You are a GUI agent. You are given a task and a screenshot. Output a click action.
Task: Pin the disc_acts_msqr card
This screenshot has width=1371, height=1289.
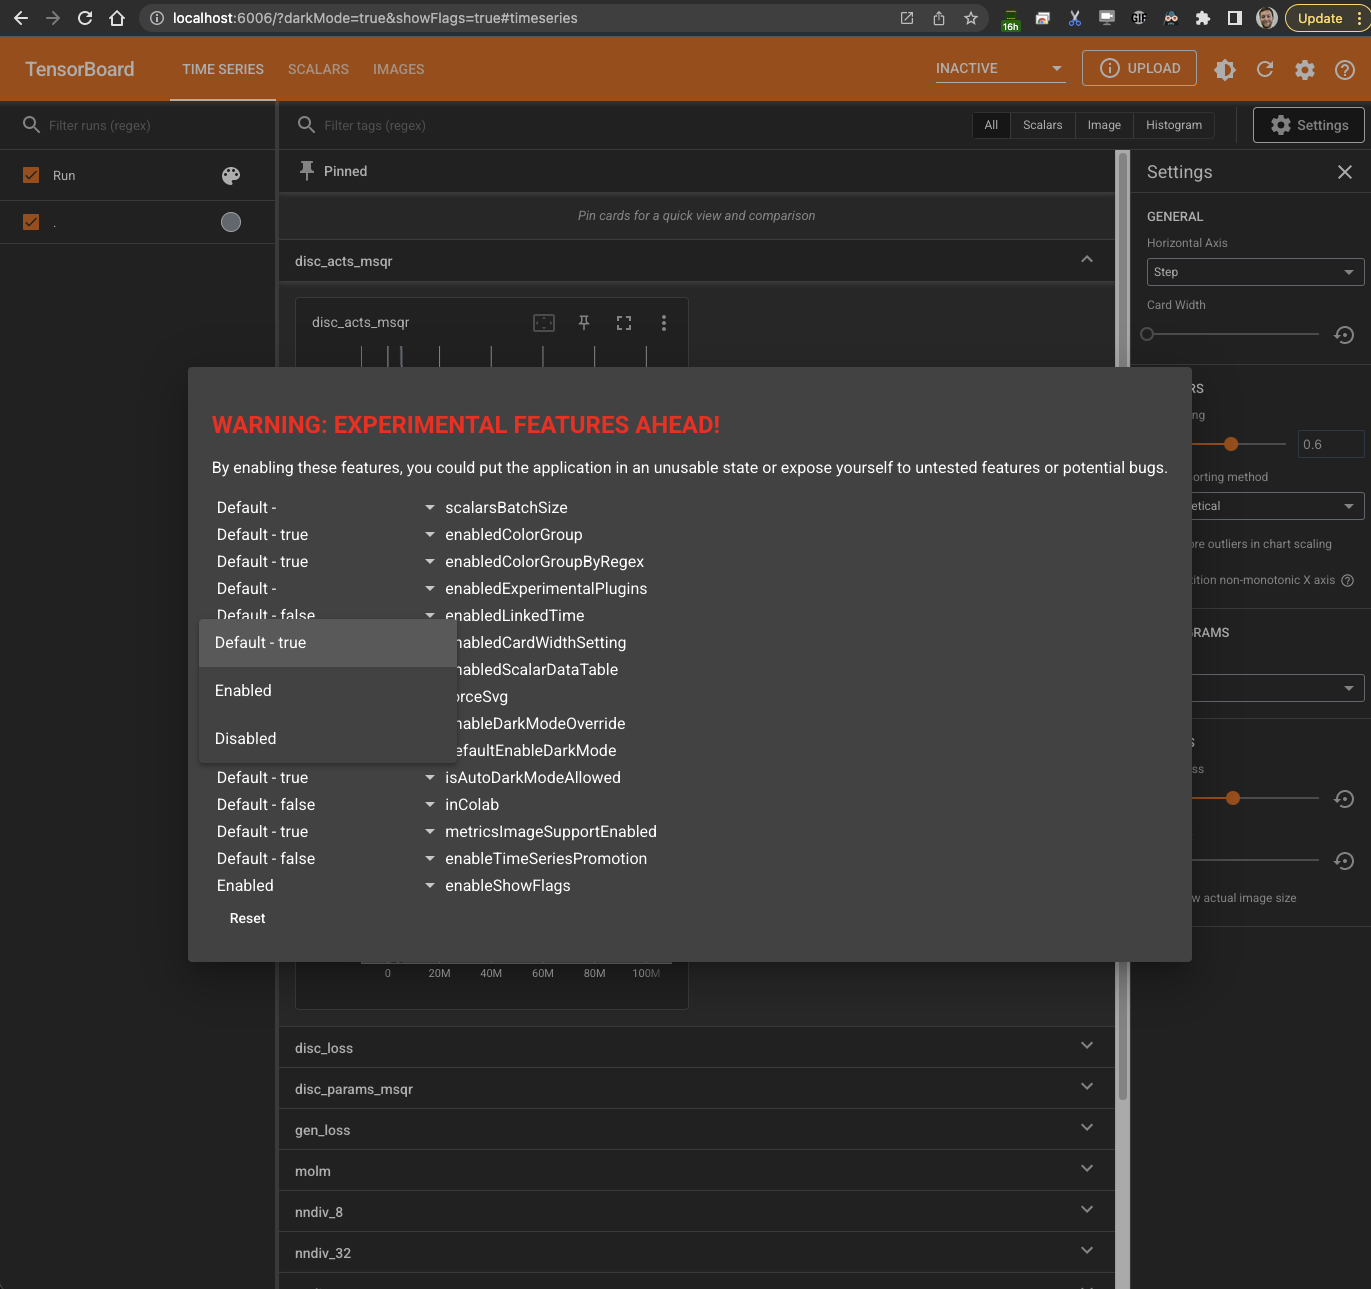point(584,323)
